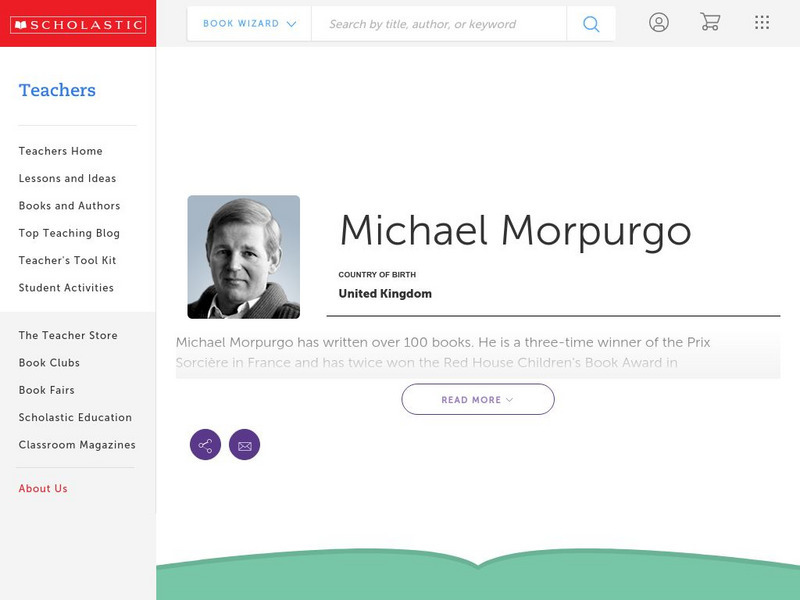The image size is (800, 600).
Task: Click the Teachers heading link
Action: 57,90
